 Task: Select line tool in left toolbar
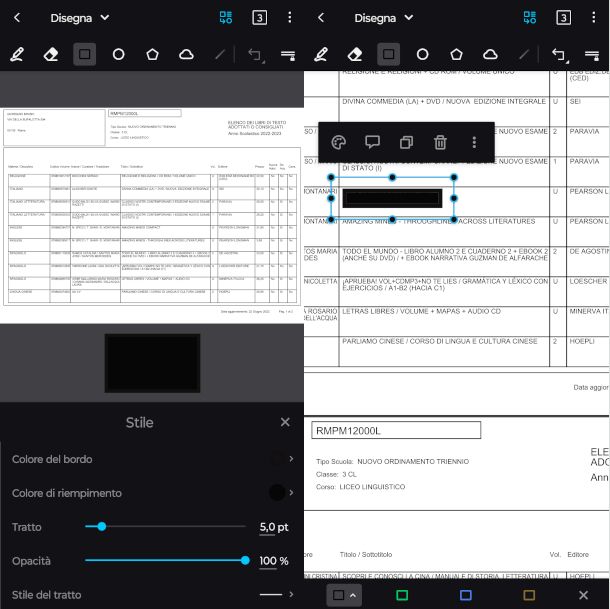[220, 54]
